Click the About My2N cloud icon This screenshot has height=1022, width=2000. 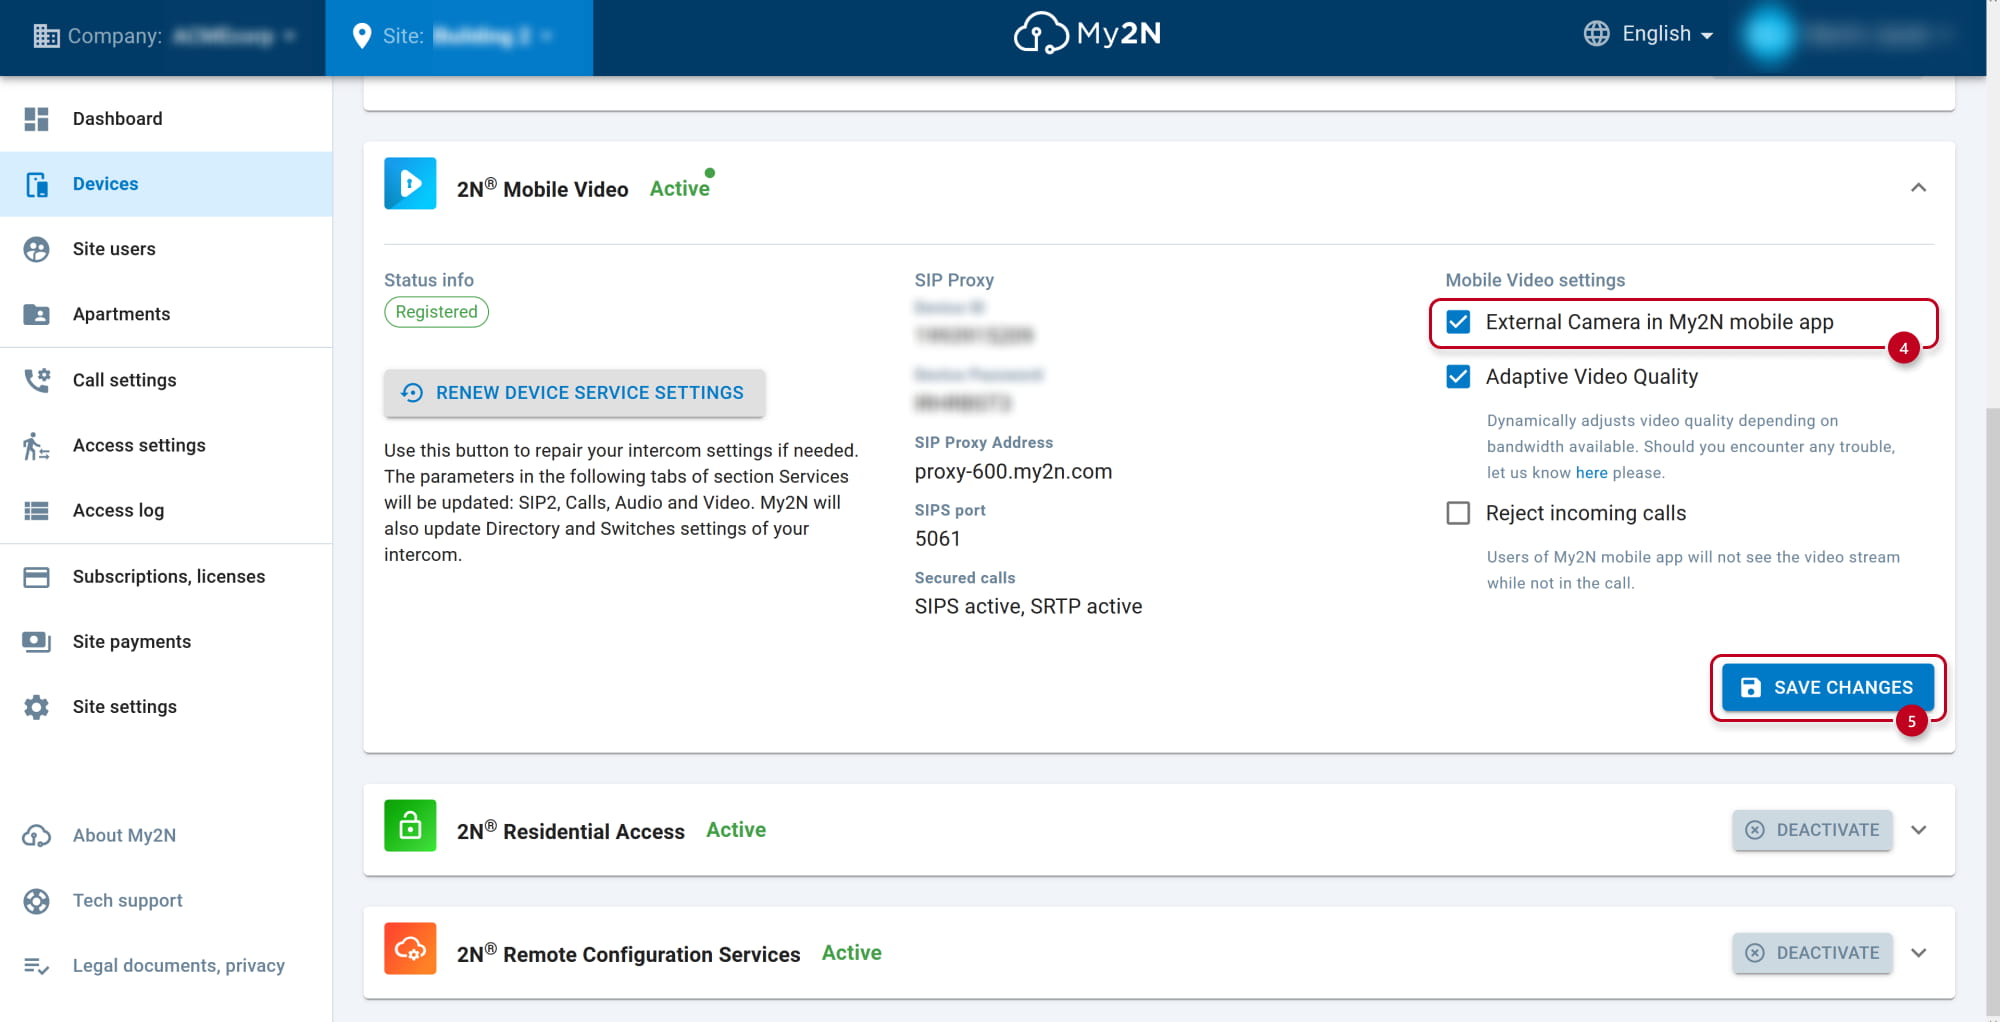coord(36,835)
